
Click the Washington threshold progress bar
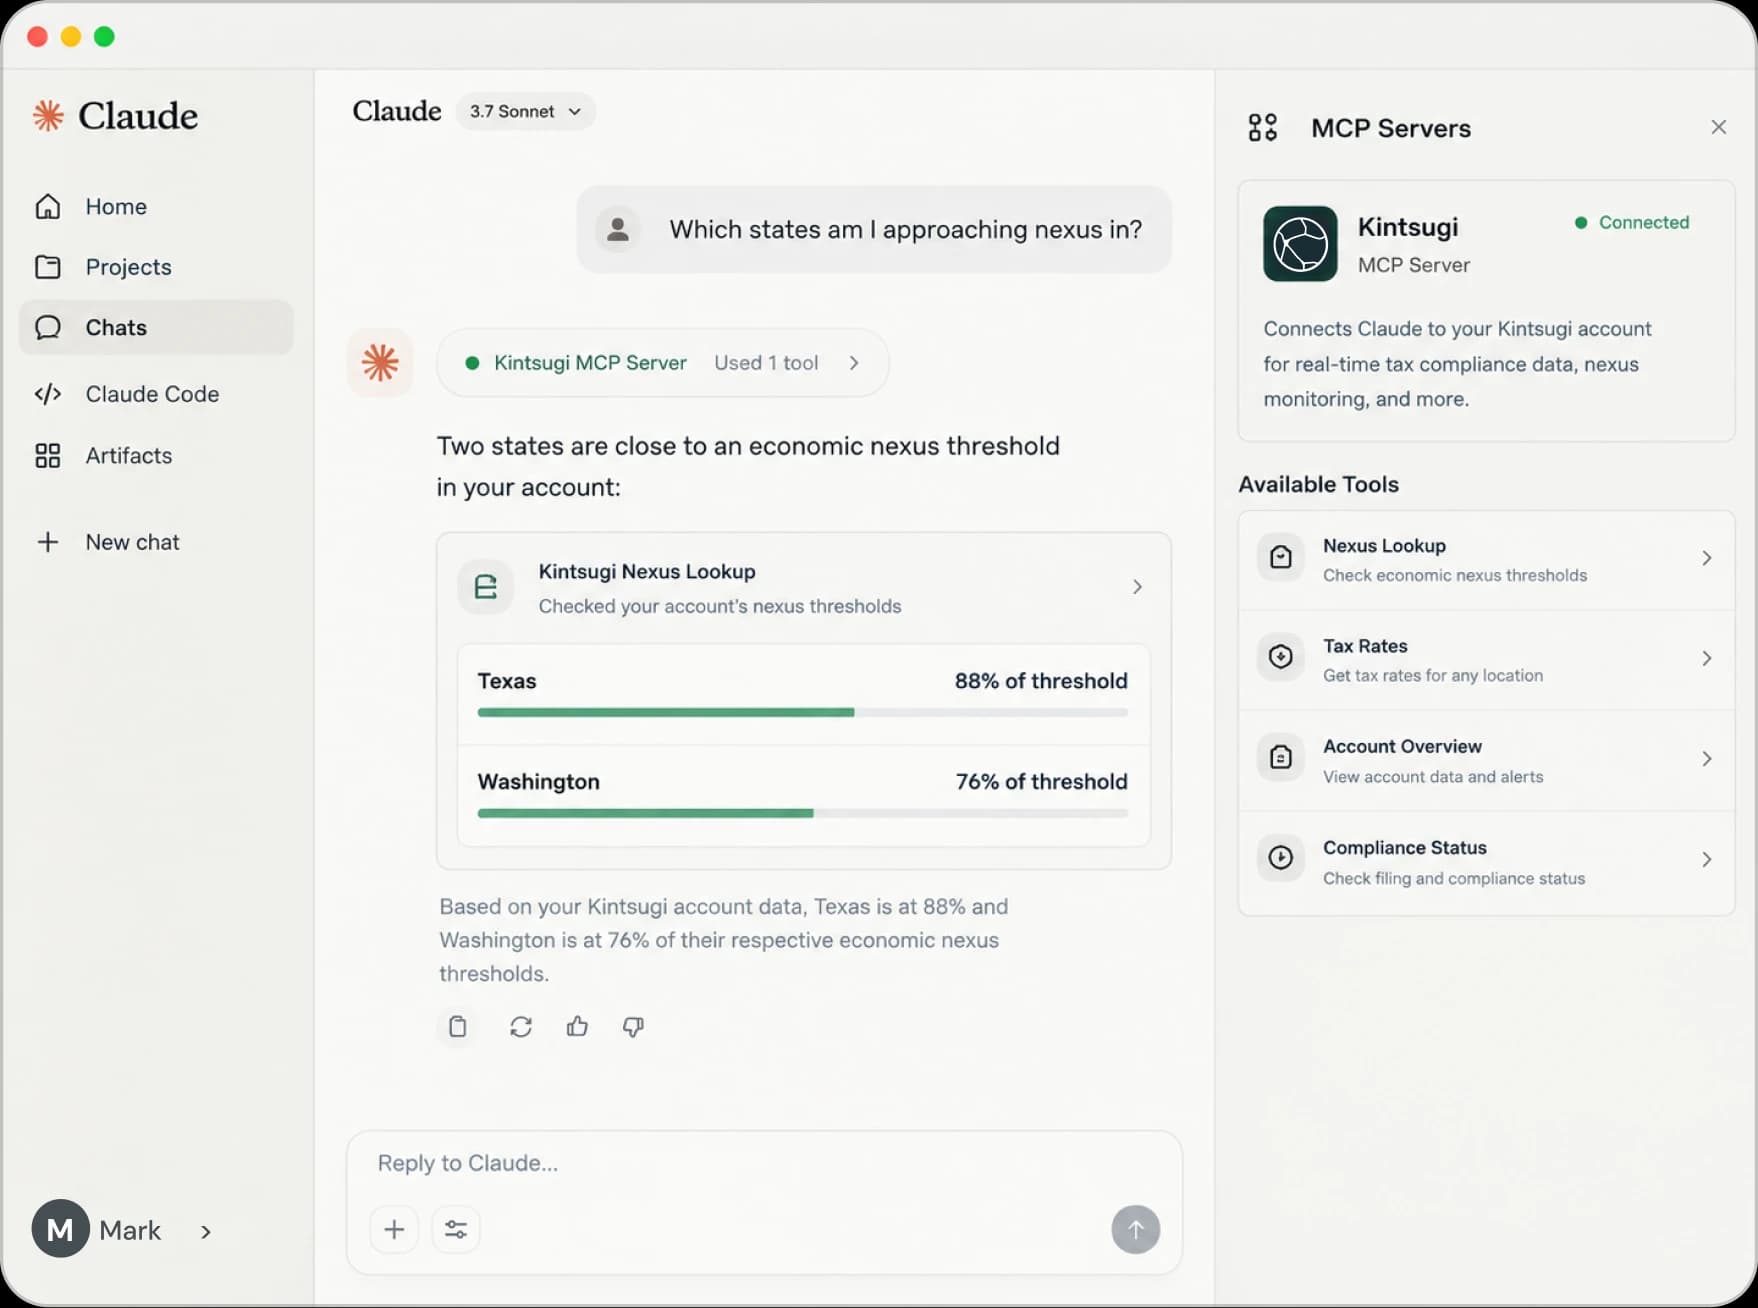(x=803, y=813)
